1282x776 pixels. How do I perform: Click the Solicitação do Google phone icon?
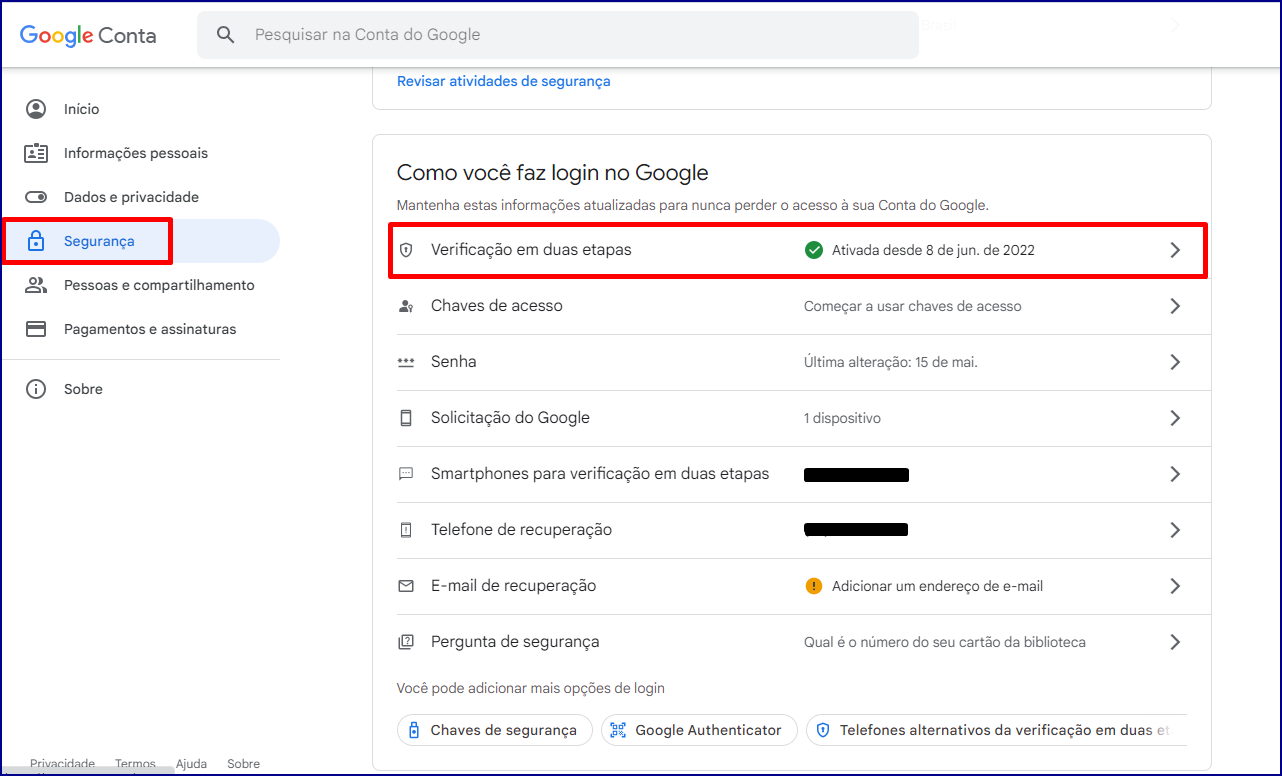(x=406, y=418)
